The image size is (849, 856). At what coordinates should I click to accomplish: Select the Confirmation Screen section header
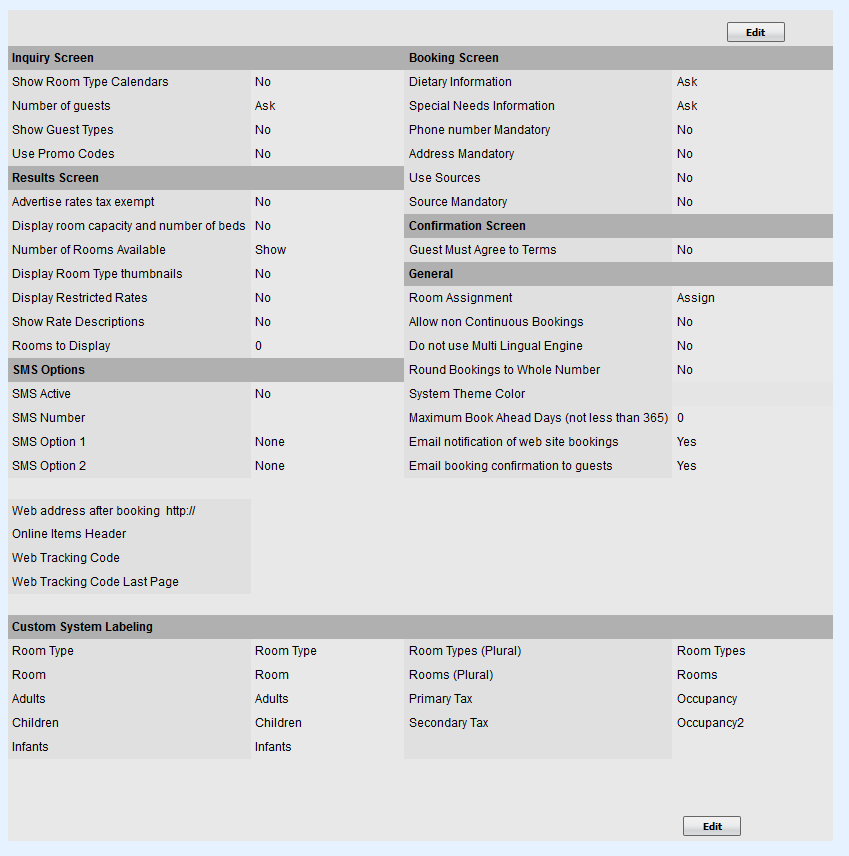467,226
